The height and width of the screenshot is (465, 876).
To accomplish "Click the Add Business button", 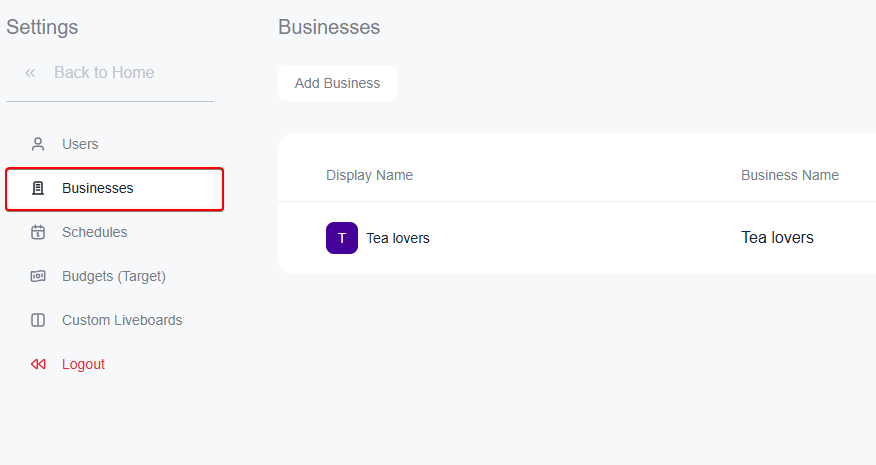I will (337, 83).
